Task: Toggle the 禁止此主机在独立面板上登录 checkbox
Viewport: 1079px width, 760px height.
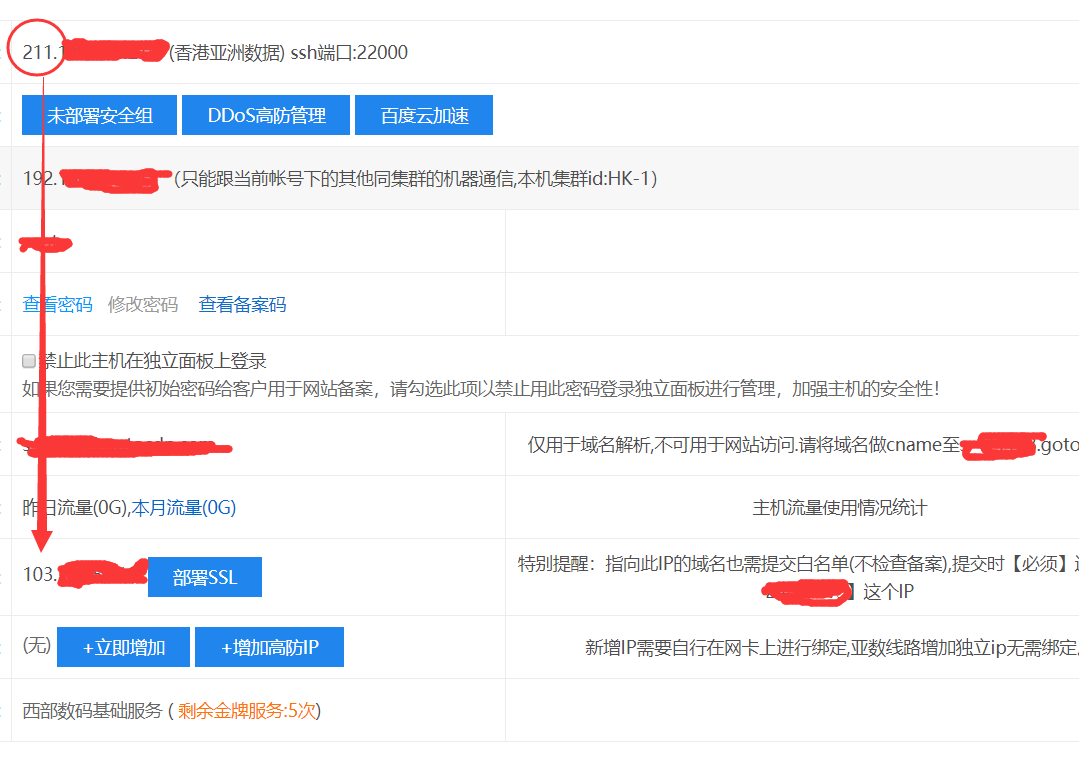Action: [x=29, y=361]
